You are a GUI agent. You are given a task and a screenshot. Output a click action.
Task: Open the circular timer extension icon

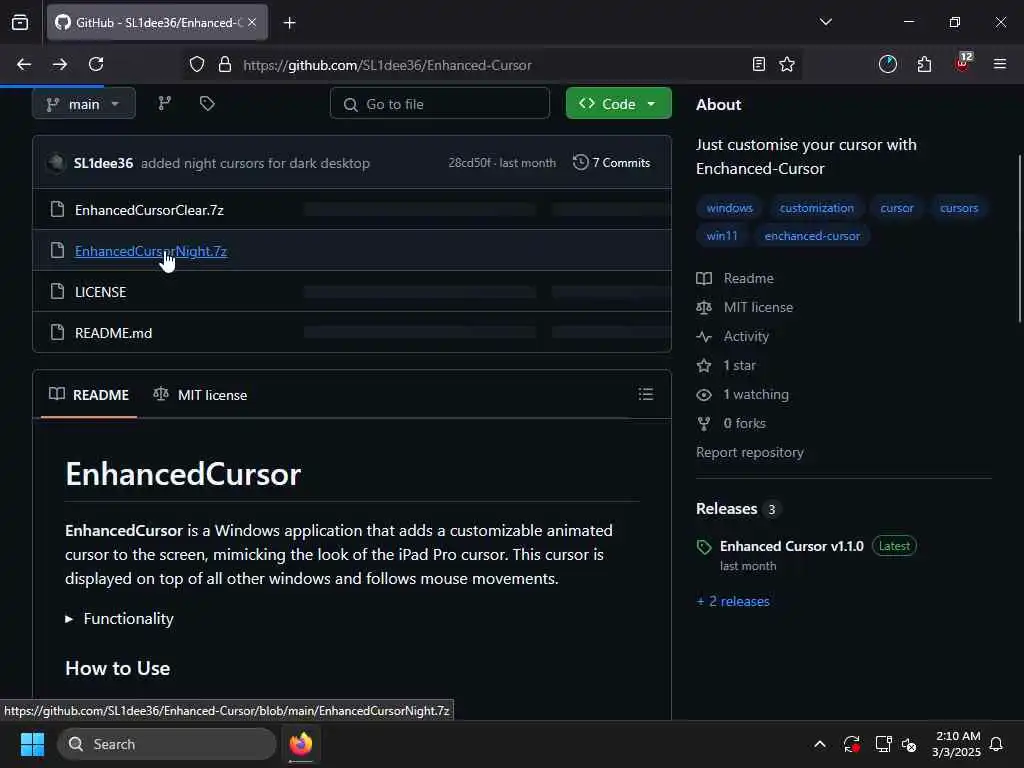tap(888, 64)
